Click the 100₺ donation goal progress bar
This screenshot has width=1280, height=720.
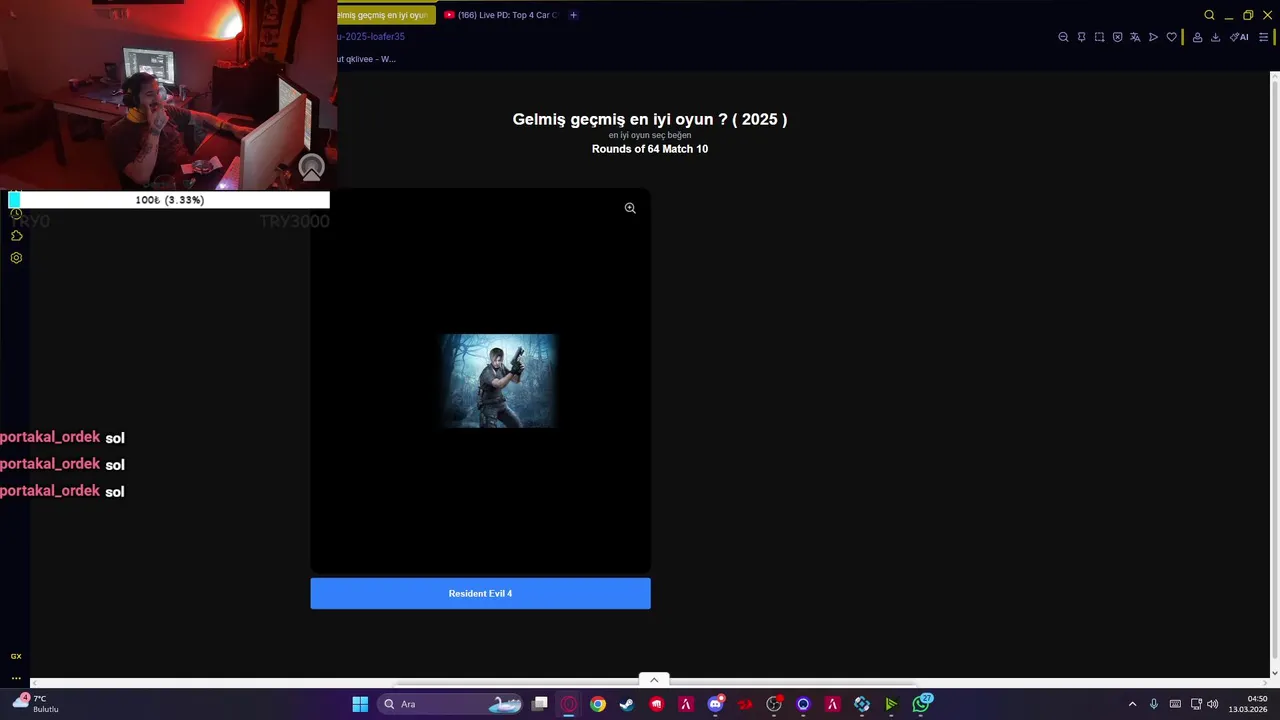pyautogui.click(x=169, y=200)
